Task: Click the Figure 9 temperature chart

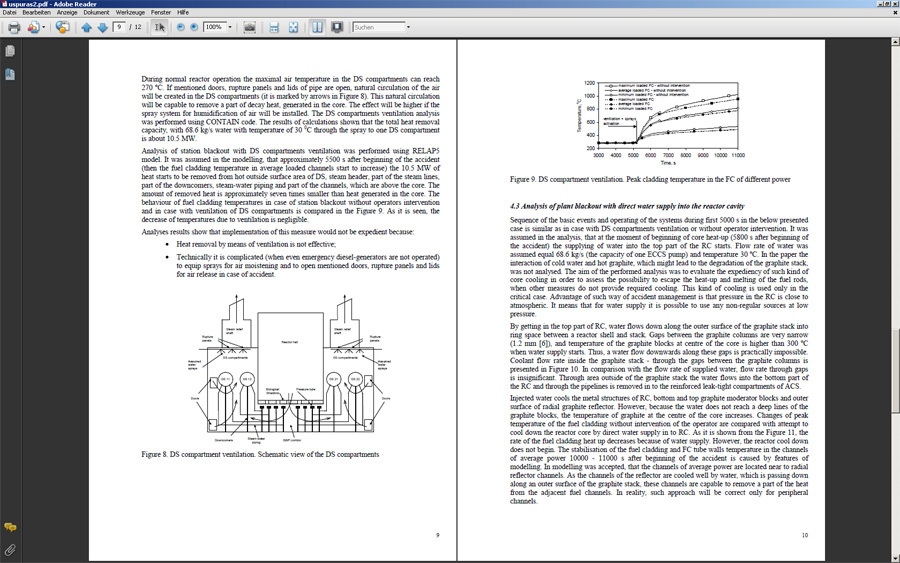Action: tap(660, 123)
